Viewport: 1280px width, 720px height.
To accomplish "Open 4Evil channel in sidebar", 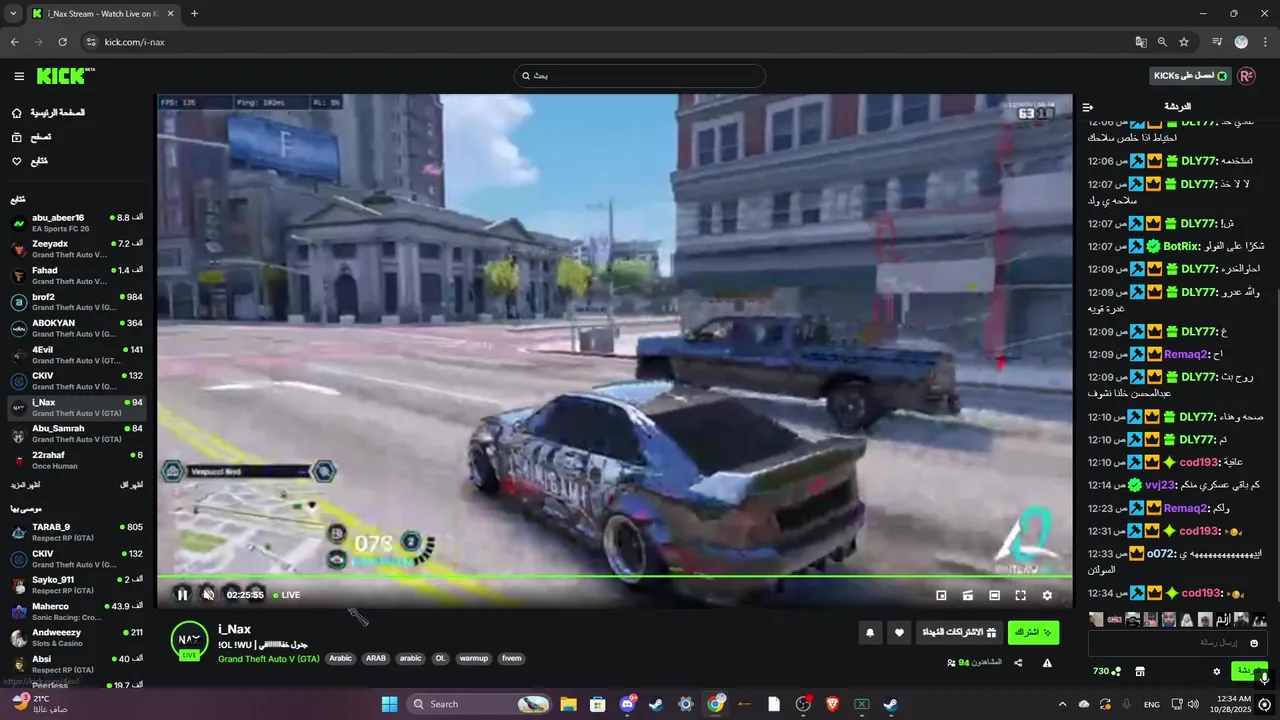I will point(78,355).
